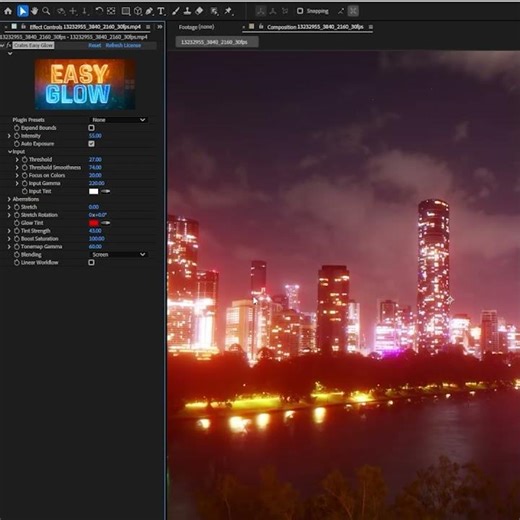Open the Blending mode Screen dropdown

pyautogui.click(x=119, y=254)
